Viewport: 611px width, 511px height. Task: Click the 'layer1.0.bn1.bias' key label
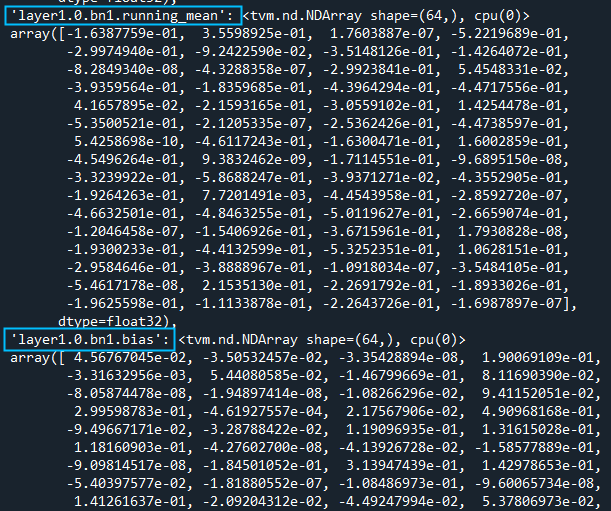(89, 340)
